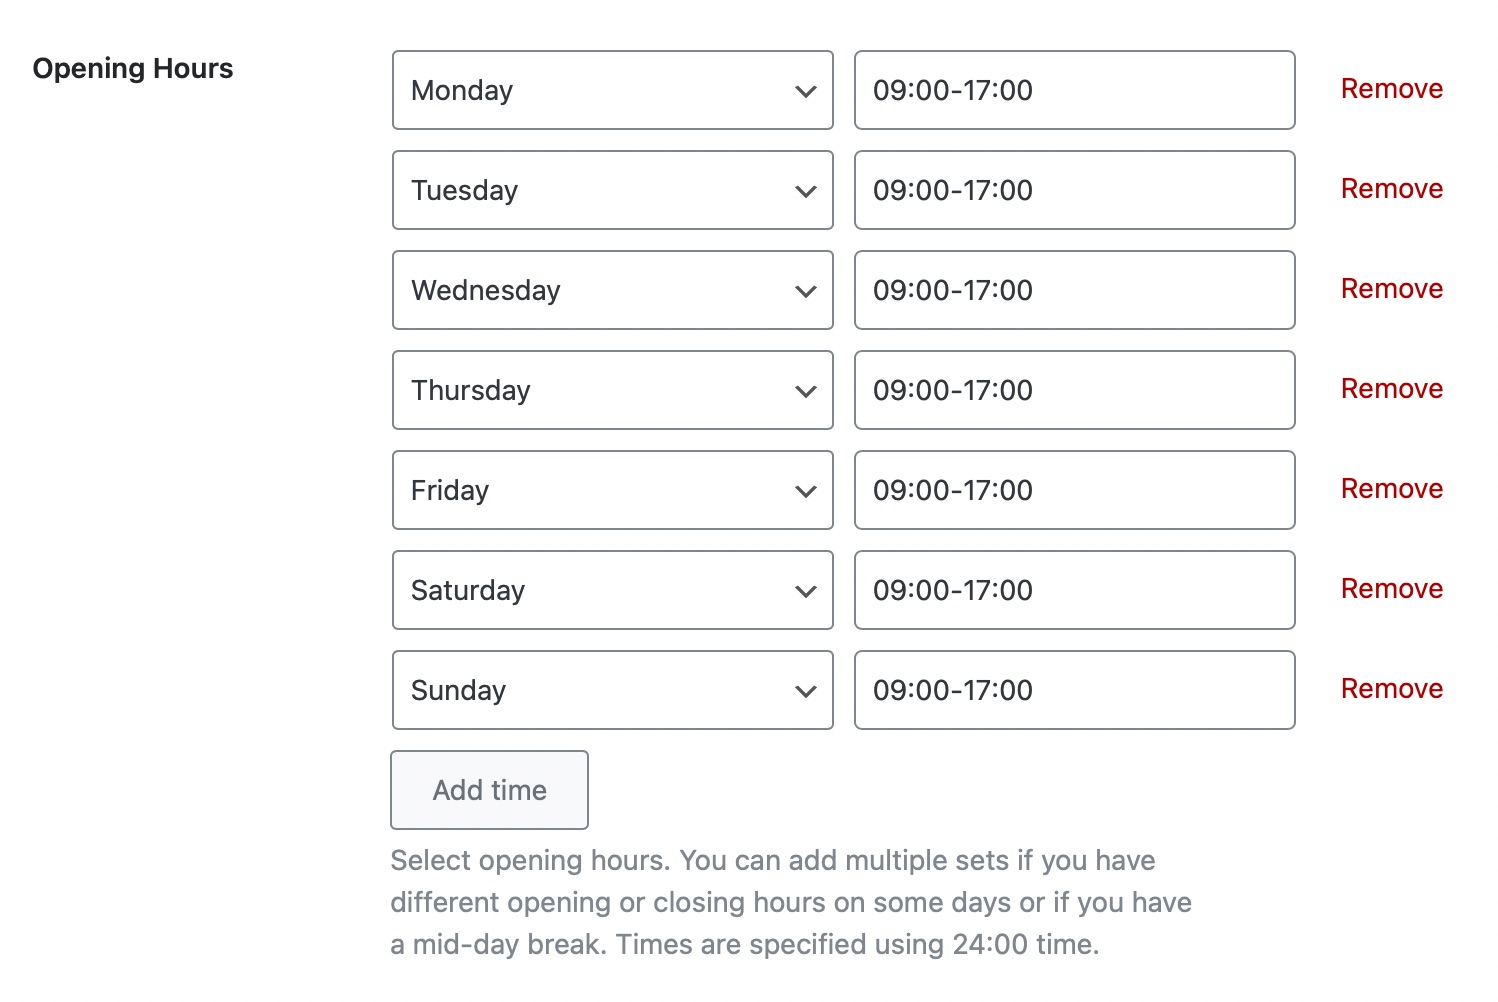Click the Add time button
This screenshot has height=1002, width=1498.
point(489,790)
